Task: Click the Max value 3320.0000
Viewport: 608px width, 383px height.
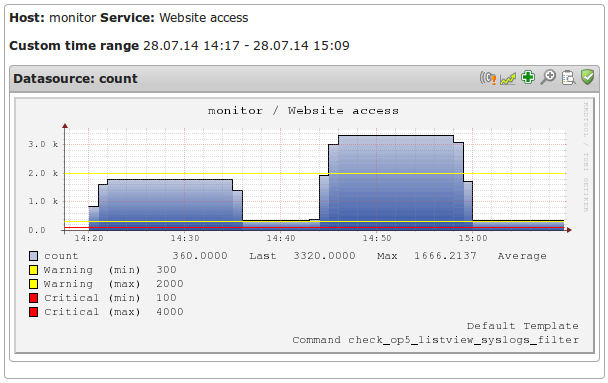Action: coord(324,256)
